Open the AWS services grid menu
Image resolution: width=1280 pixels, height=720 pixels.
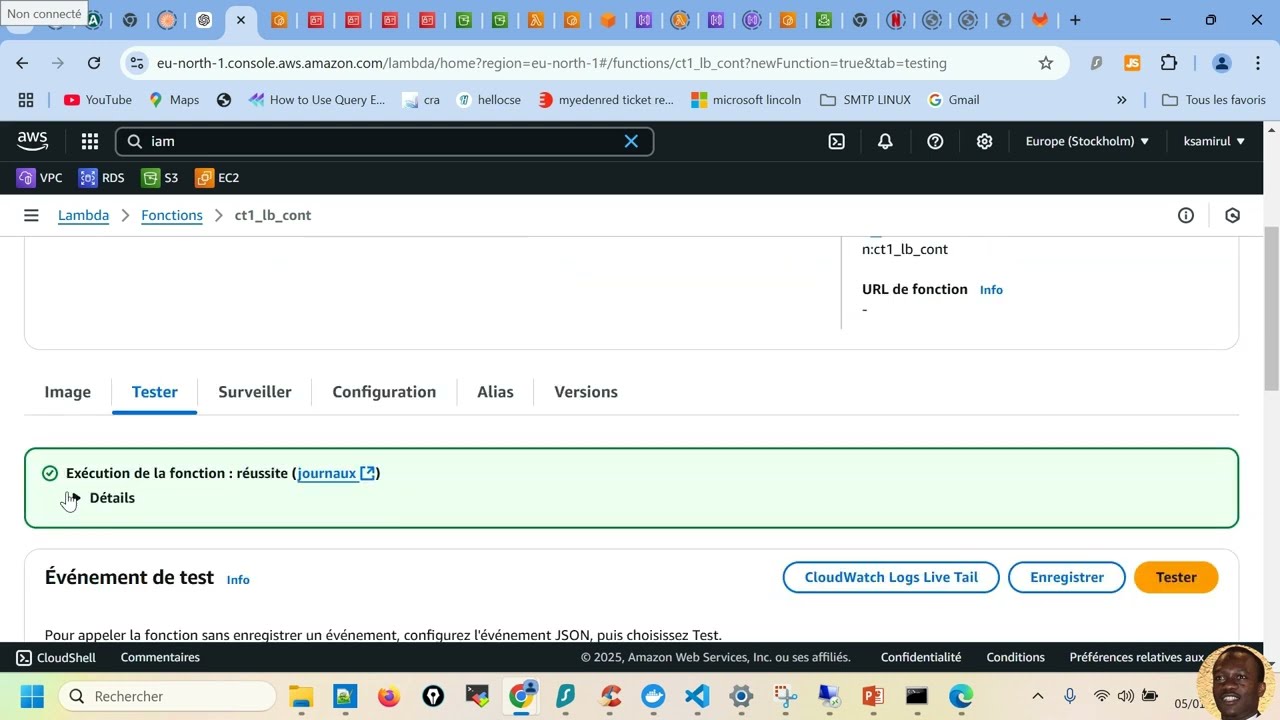coord(90,141)
